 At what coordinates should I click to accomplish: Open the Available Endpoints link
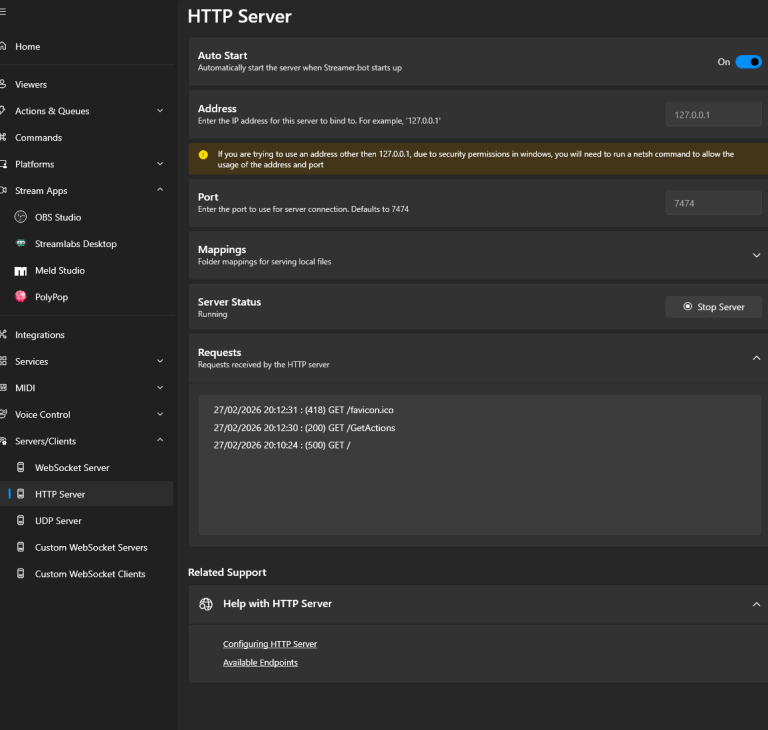(260, 663)
